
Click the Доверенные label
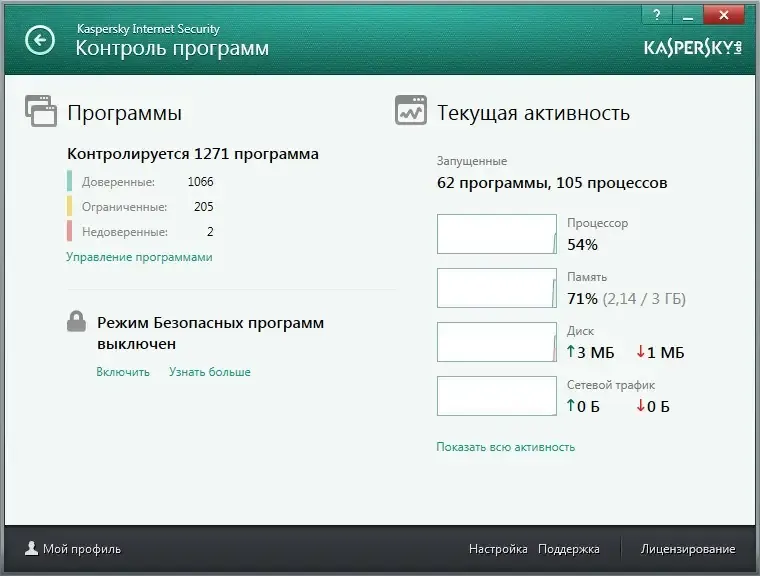118,182
